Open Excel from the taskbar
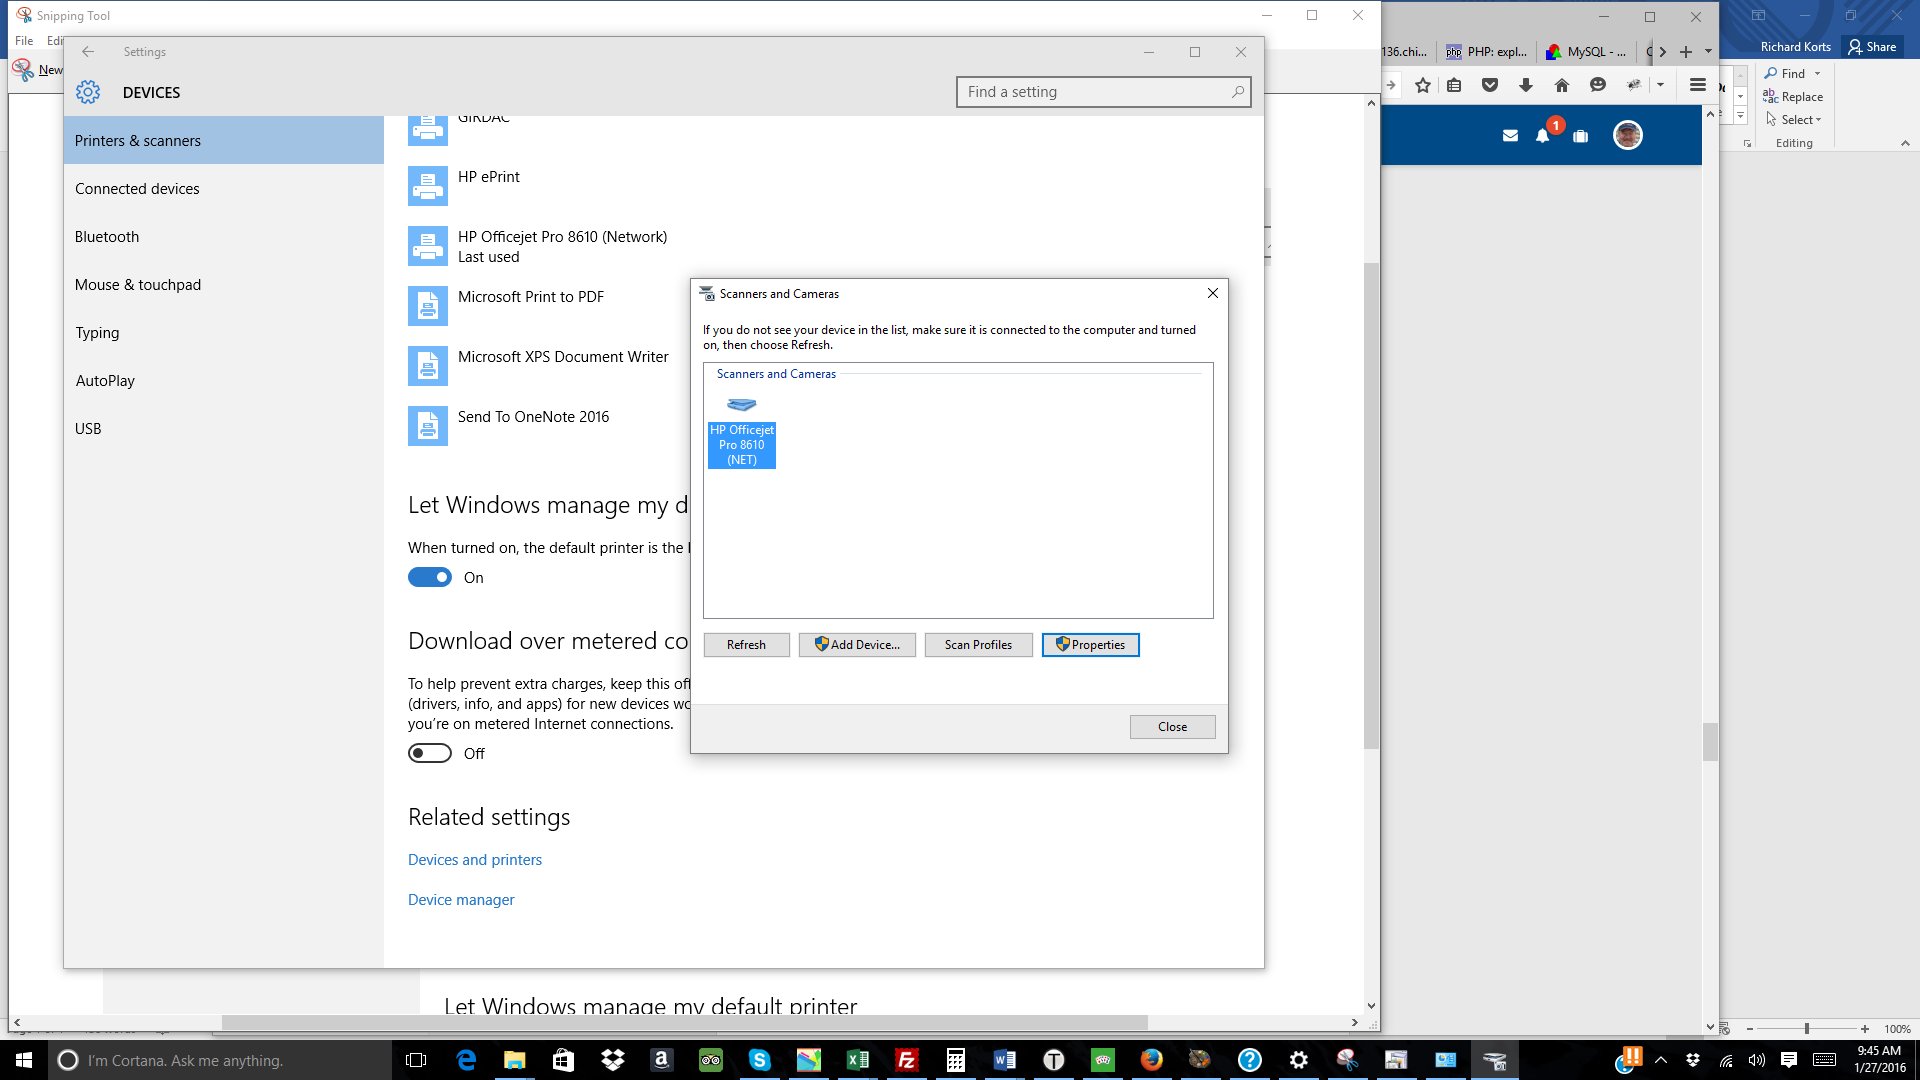This screenshot has height=1080, width=1920. (x=857, y=1060)
